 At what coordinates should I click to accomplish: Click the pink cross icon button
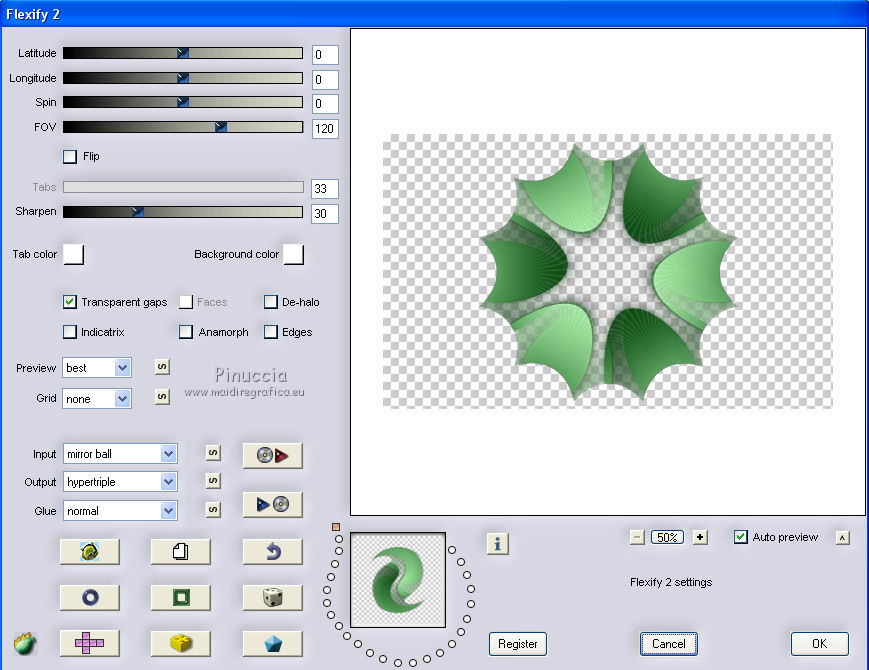click(x=90, y=643)
